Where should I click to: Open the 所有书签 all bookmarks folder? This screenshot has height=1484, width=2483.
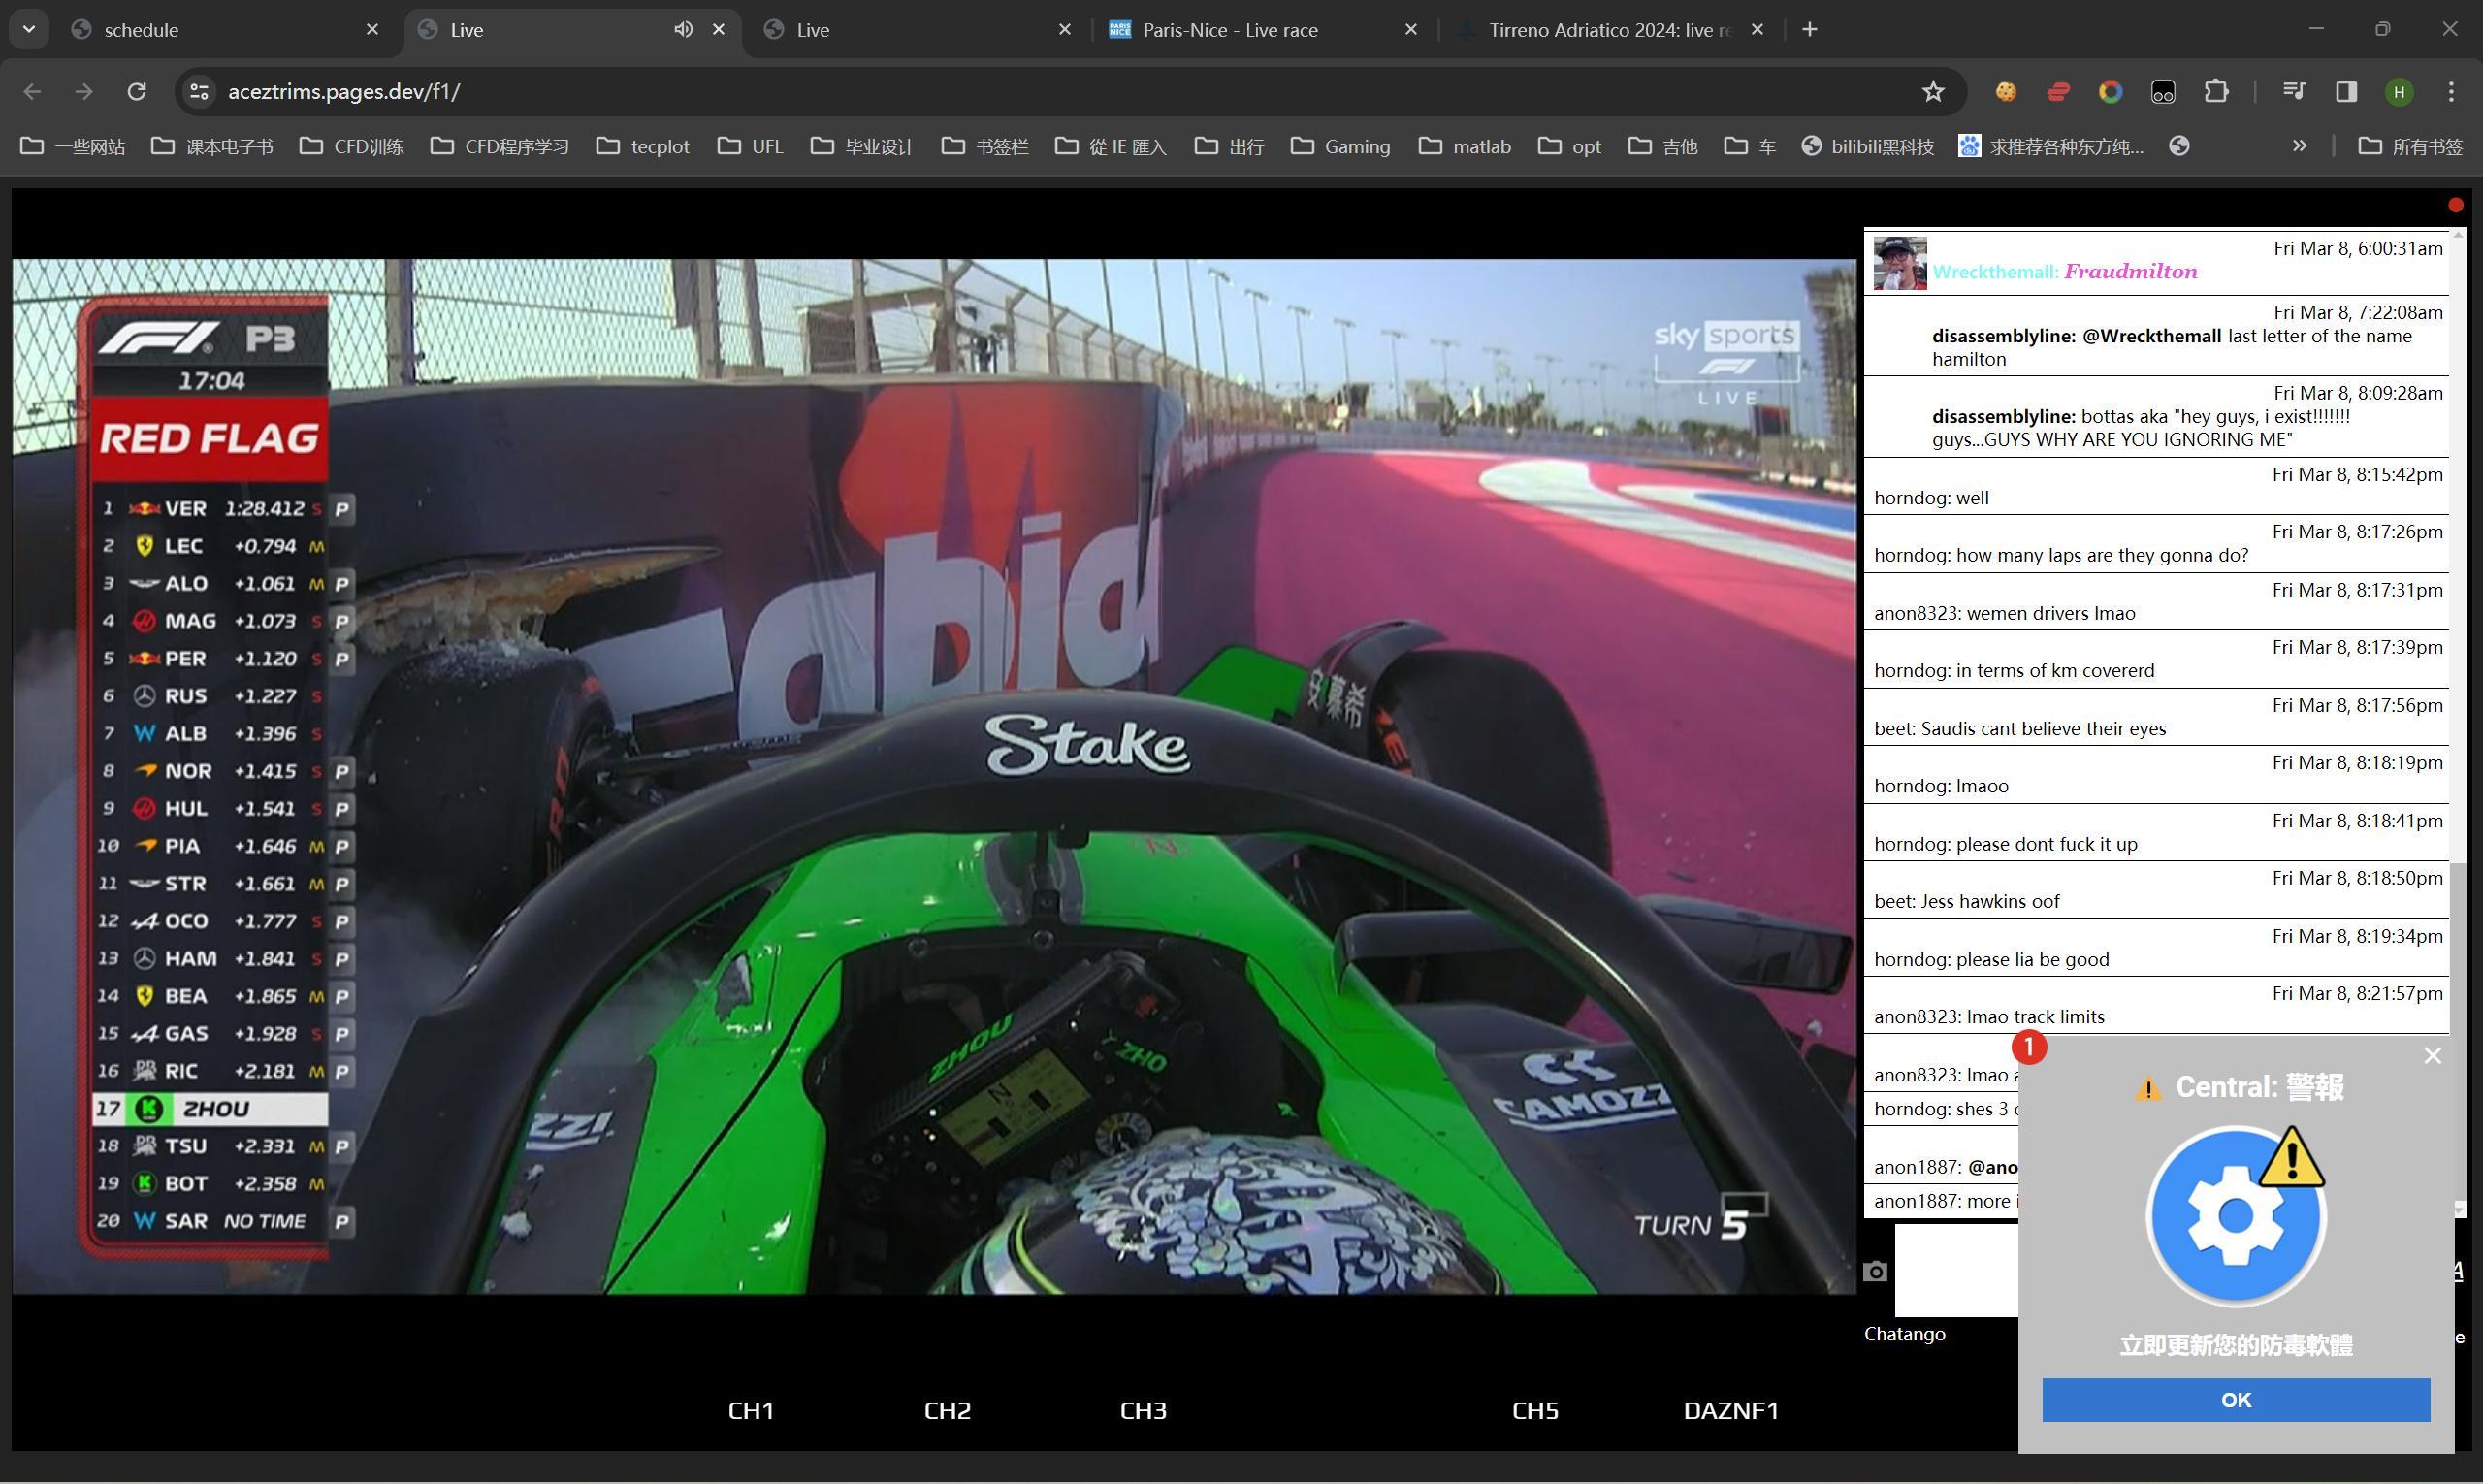click(x=2410, y=146)
